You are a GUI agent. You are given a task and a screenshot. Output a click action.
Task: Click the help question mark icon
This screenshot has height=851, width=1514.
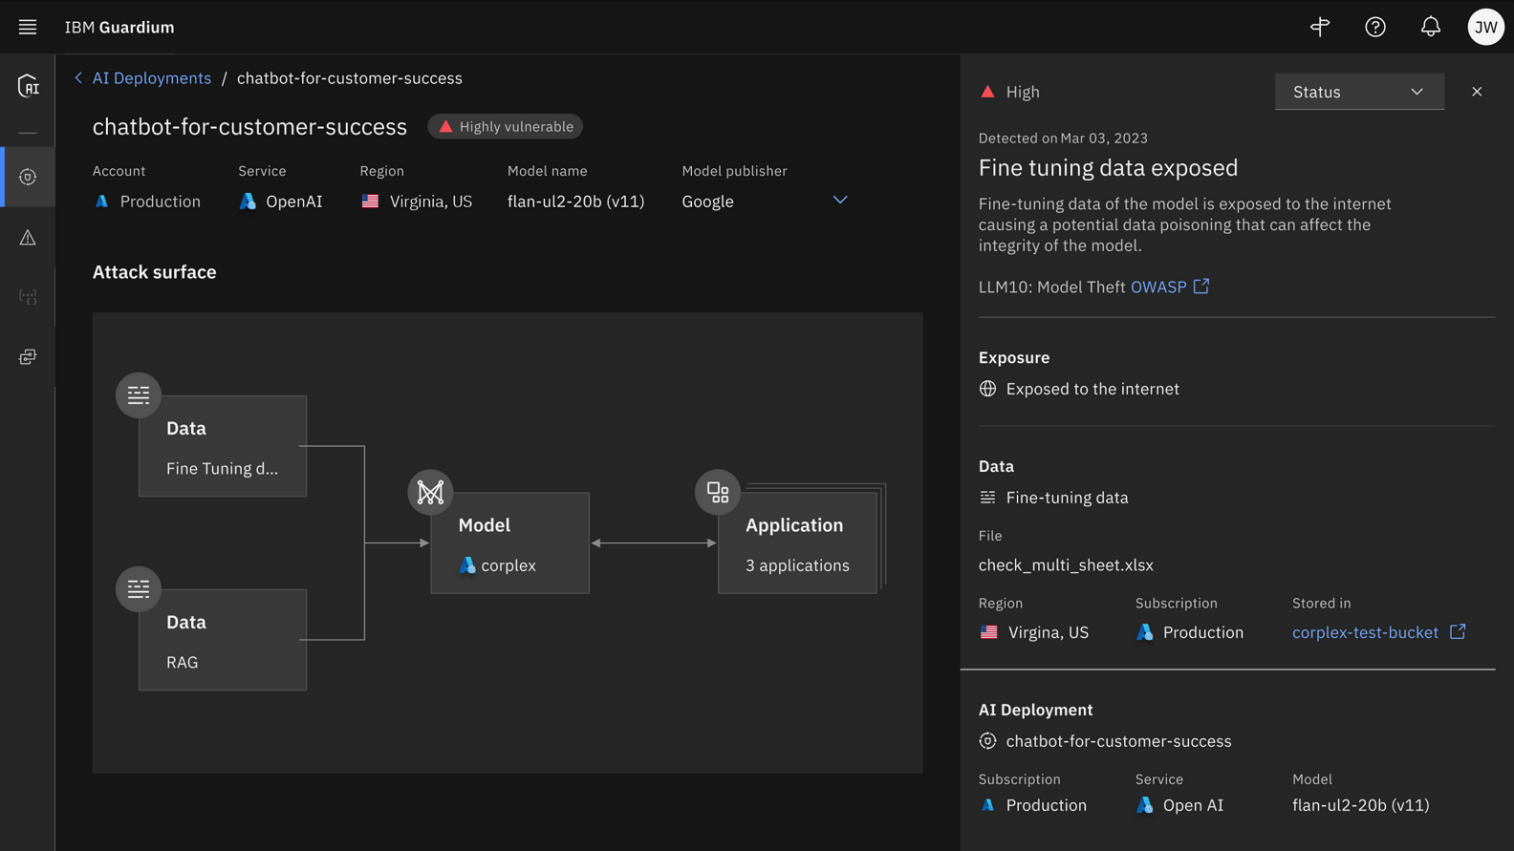click(1375, 27)
